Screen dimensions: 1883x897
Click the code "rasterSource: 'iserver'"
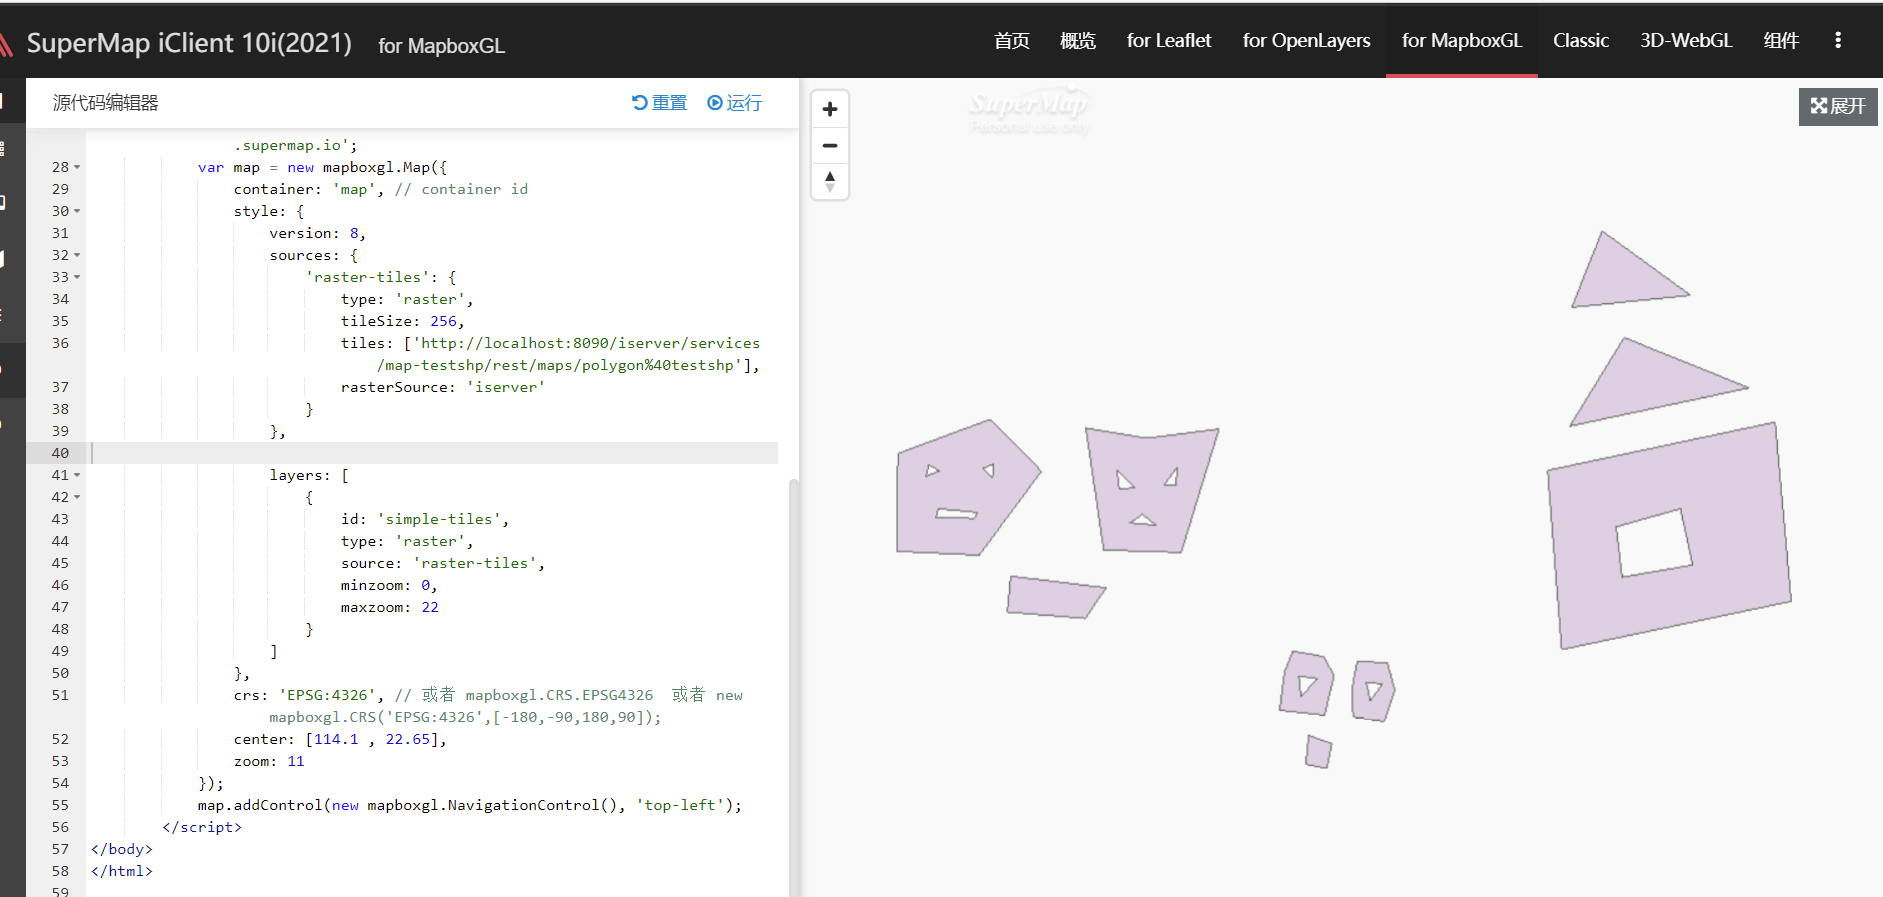[443, 387]
